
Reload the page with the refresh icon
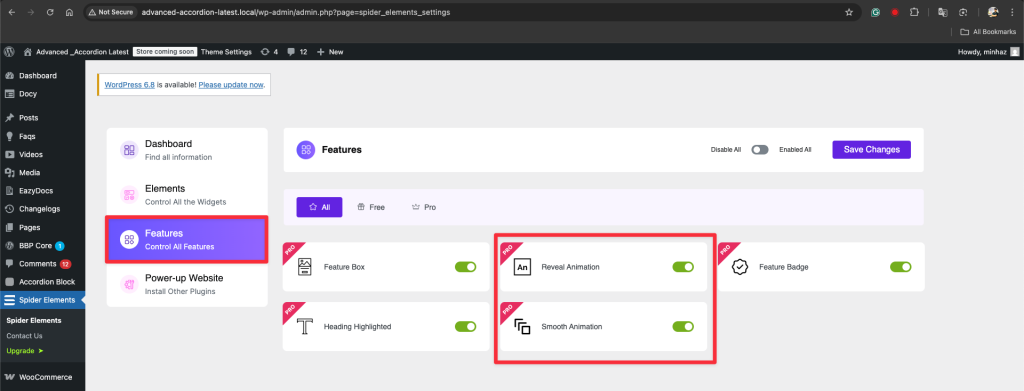[50, 12]
